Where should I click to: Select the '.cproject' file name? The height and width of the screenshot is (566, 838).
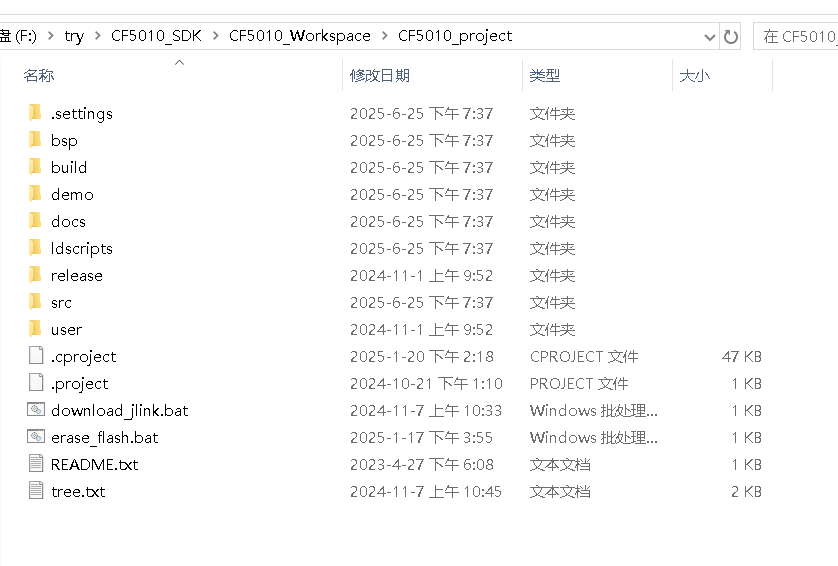click(x=83, y=356)
